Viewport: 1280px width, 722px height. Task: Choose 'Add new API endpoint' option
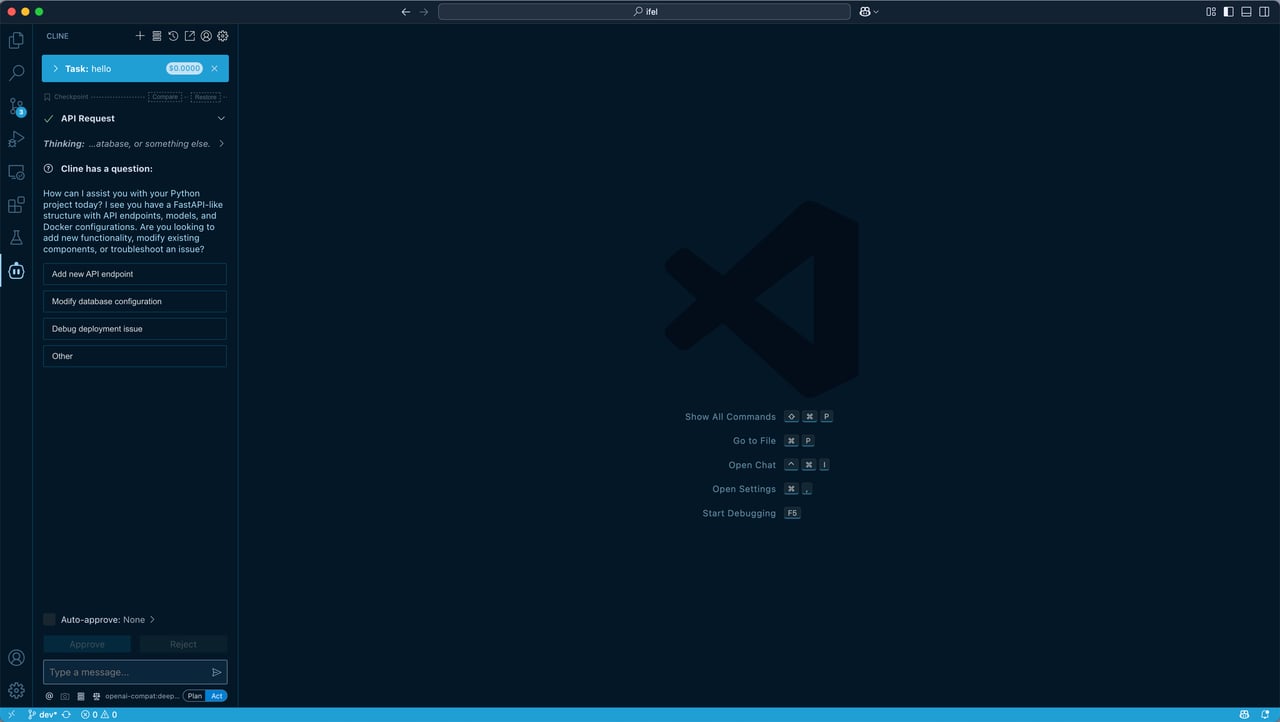pyautogui.click(x=135, y=274)
